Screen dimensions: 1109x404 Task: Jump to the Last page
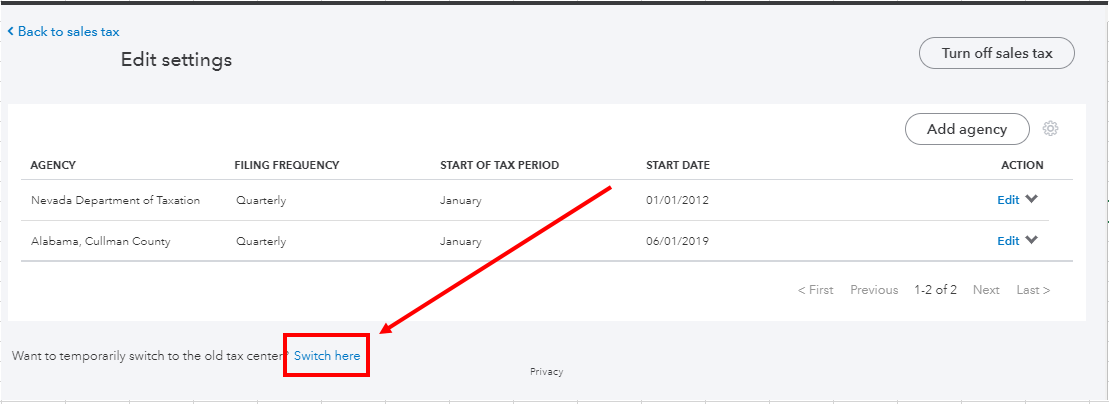(x=1033, y=290)
